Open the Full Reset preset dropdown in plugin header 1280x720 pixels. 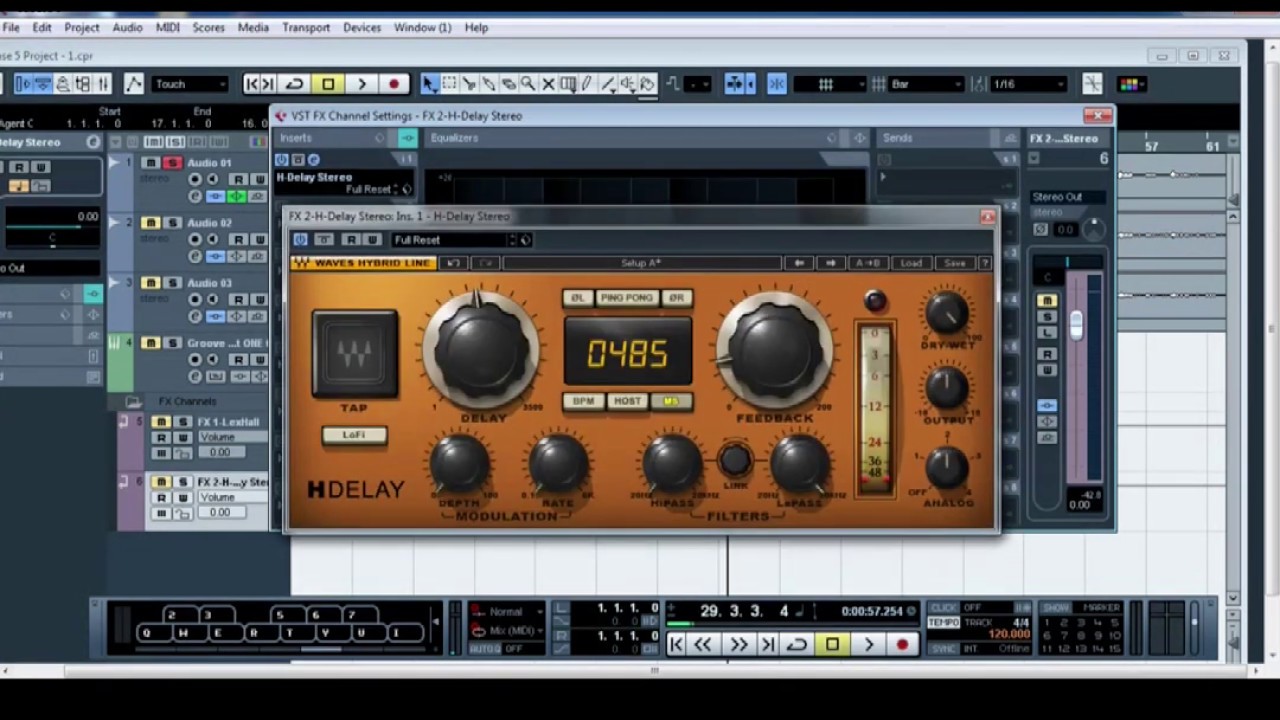pos(455,240)
